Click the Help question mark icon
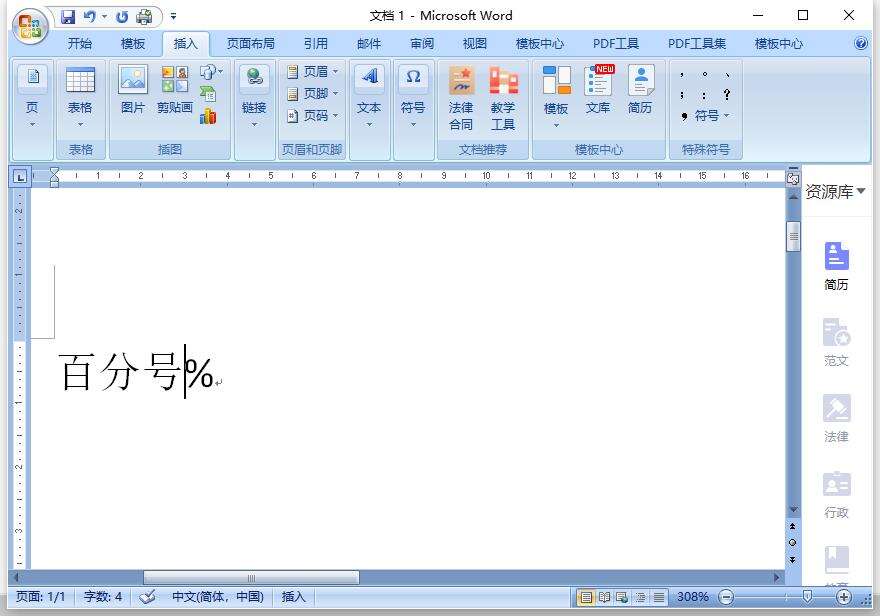 coord(860,43)
